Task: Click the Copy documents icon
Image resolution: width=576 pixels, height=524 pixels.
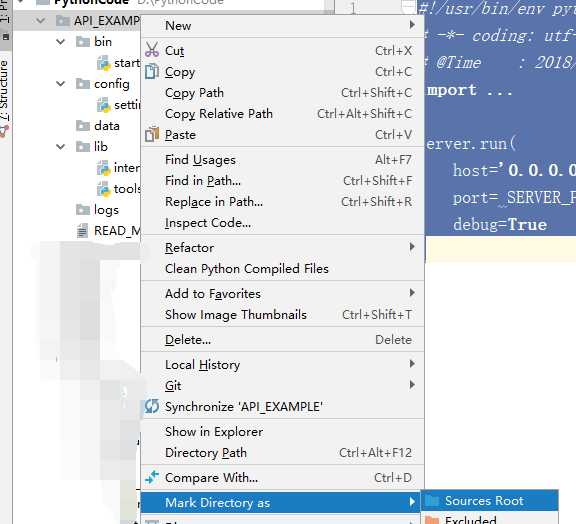Action: pos(152,71)
